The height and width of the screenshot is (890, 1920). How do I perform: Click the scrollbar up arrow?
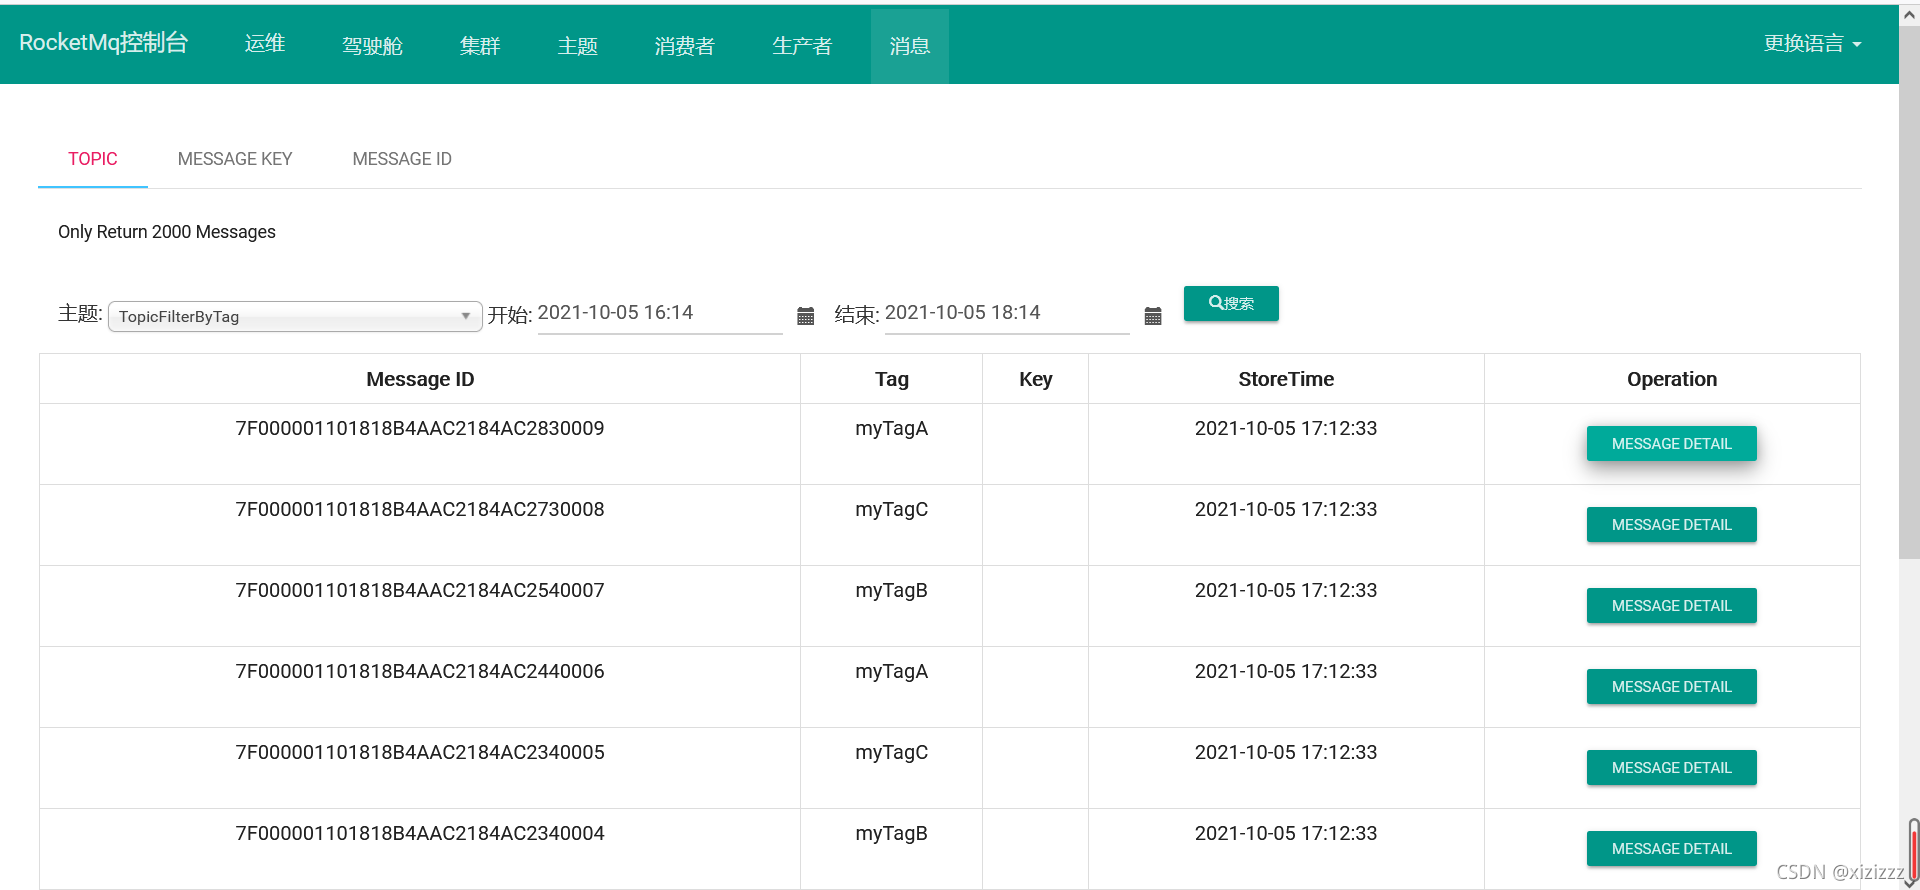(1909, 15)
